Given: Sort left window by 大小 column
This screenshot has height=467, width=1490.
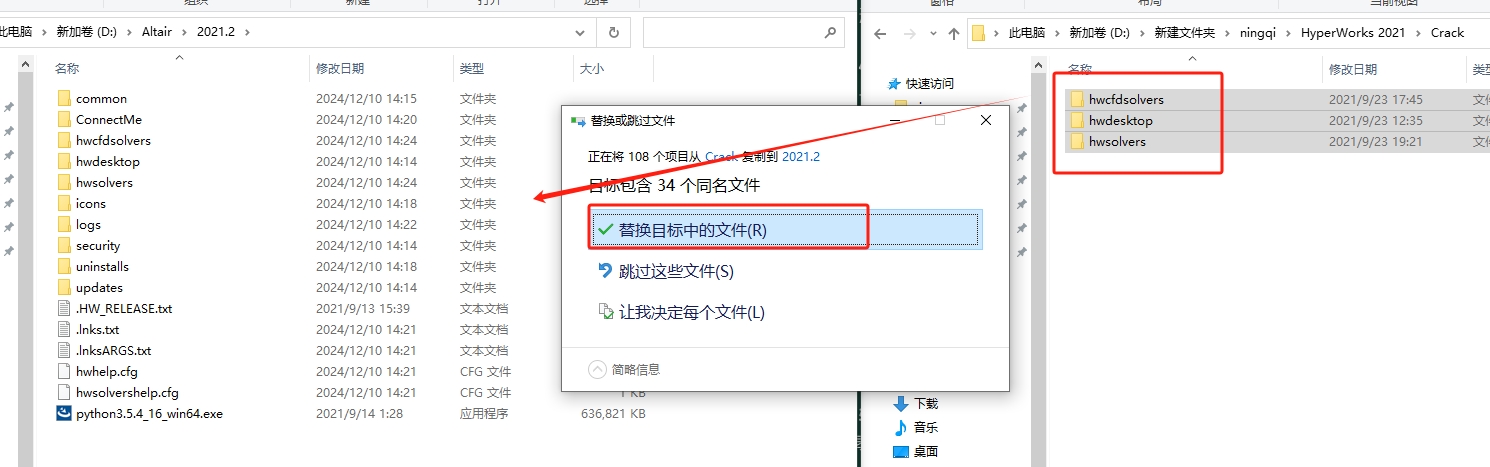Looking at the screenshot, I should pos(592,68).
